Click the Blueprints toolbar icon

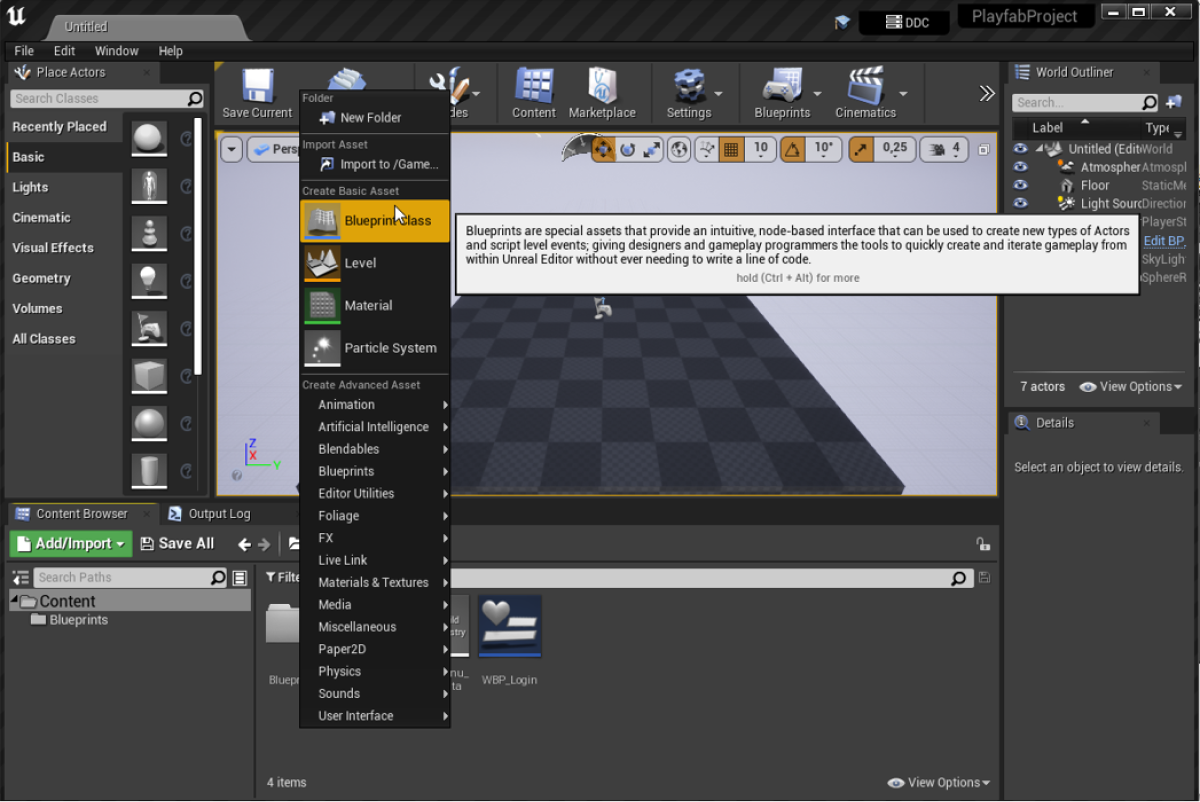coord(781,93)
